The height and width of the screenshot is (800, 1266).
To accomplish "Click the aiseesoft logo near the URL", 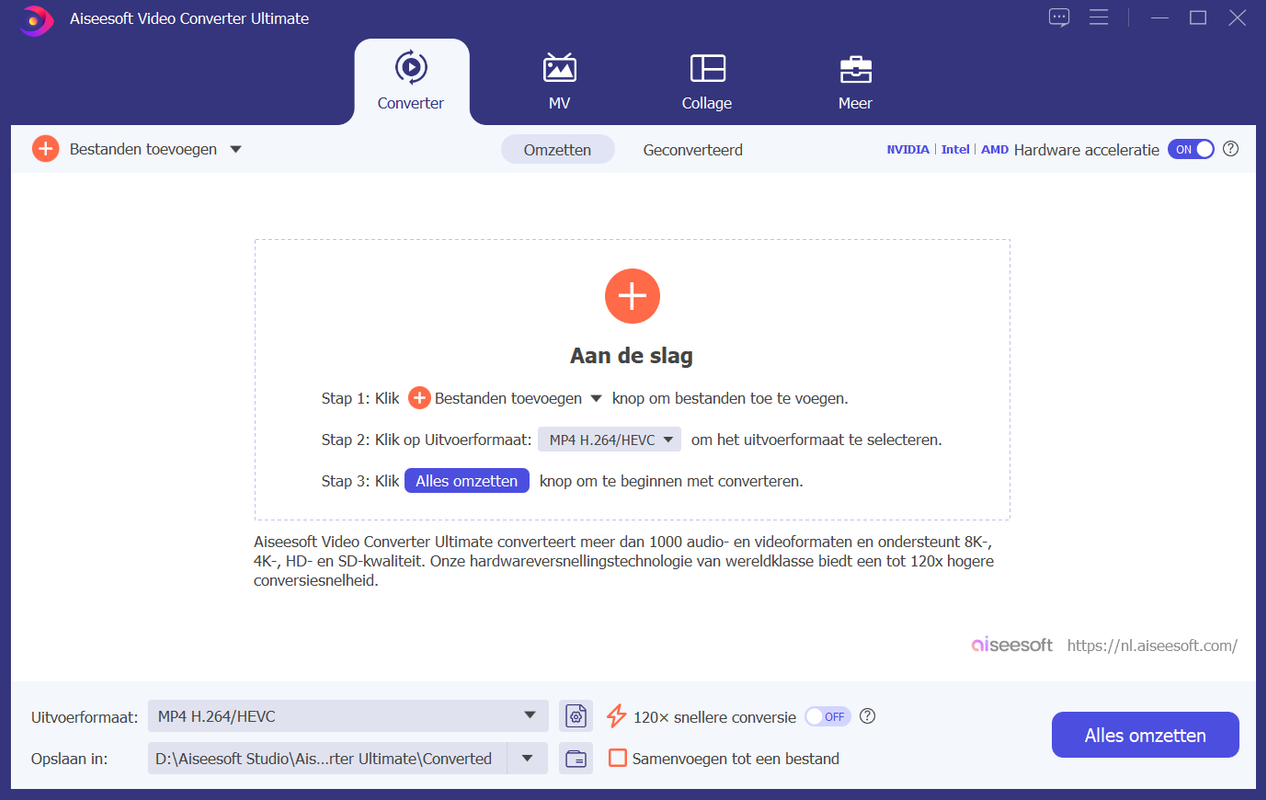I will (x=1012, y=645).
